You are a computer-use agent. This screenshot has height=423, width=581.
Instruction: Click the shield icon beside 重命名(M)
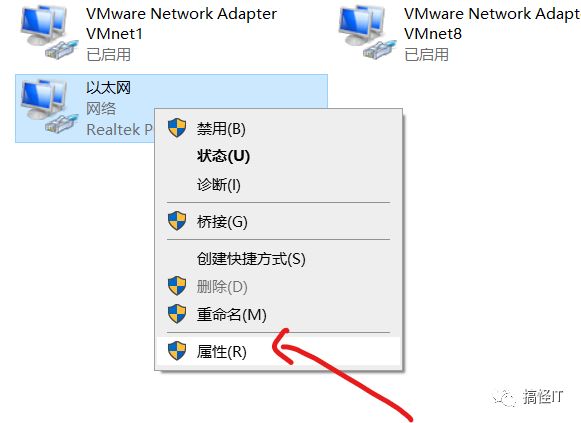click(177, 314)
